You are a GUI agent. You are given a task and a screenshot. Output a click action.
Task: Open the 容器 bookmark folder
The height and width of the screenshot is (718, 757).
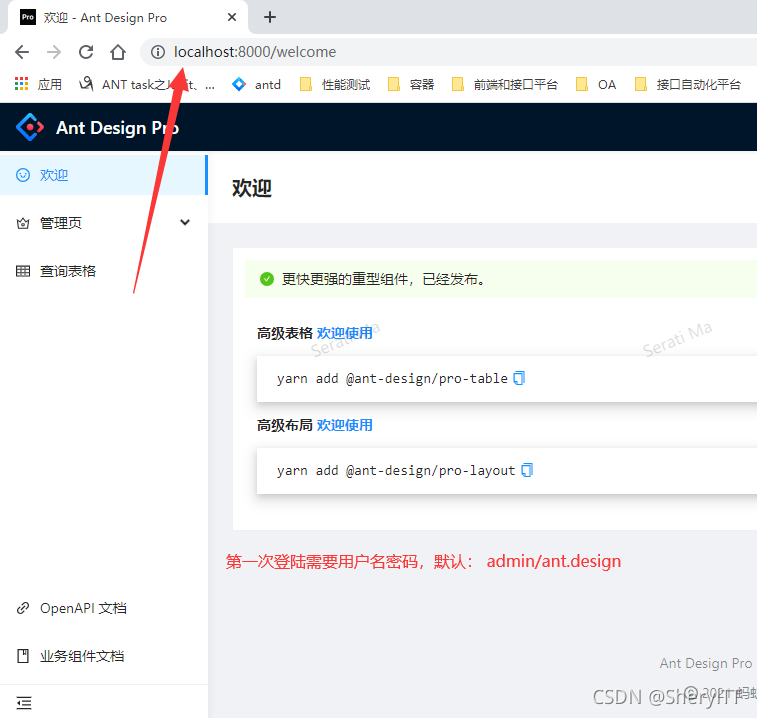[x=411, y=84]
